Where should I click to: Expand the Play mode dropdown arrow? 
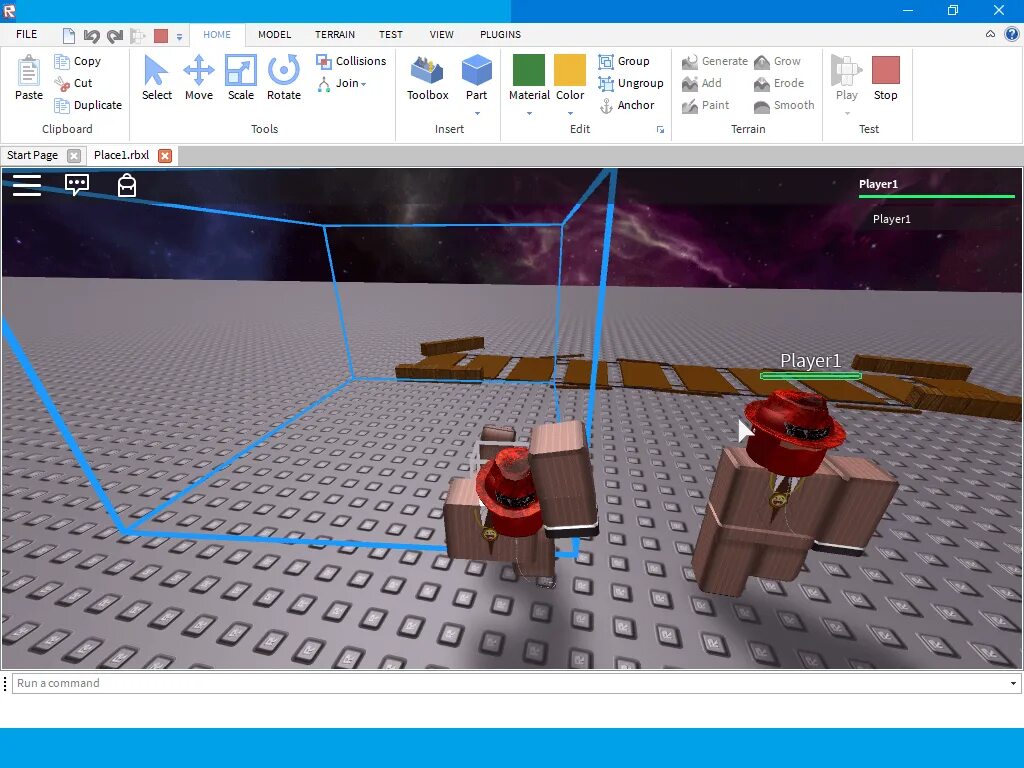[847, 114]
